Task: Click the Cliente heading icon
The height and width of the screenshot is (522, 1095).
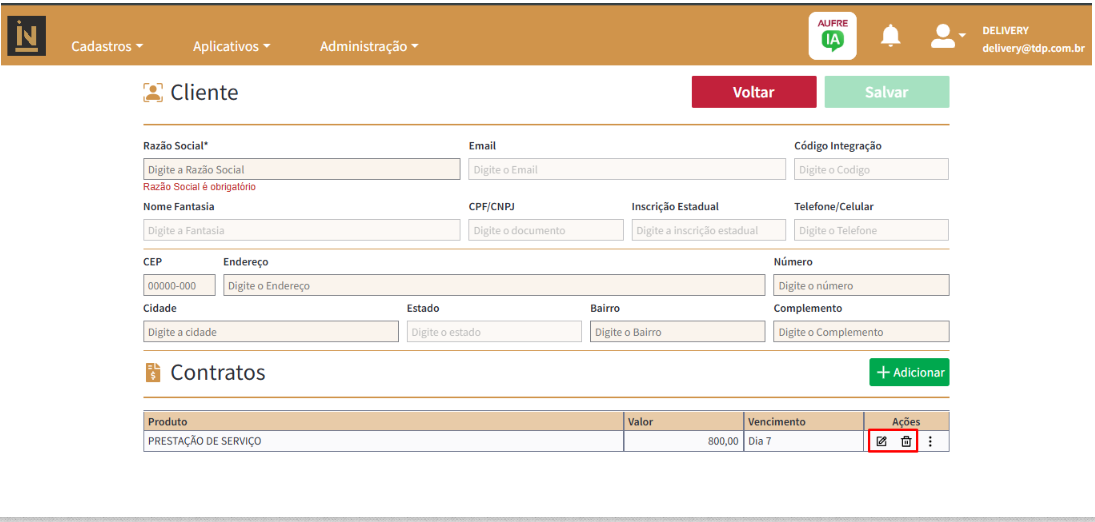Action: tap(153, 93)
